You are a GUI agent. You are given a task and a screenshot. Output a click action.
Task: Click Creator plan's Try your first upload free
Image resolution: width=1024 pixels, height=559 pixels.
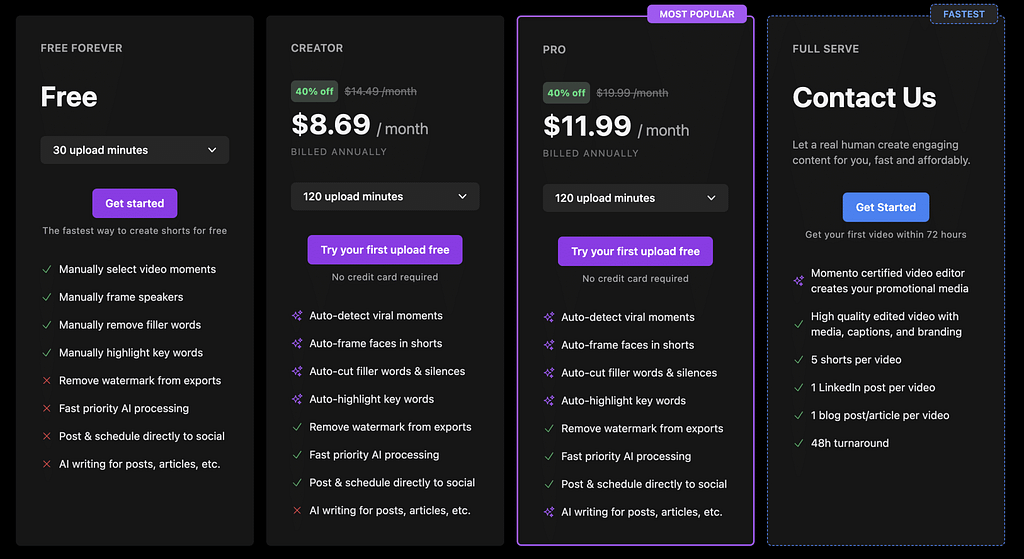(385, 250)
